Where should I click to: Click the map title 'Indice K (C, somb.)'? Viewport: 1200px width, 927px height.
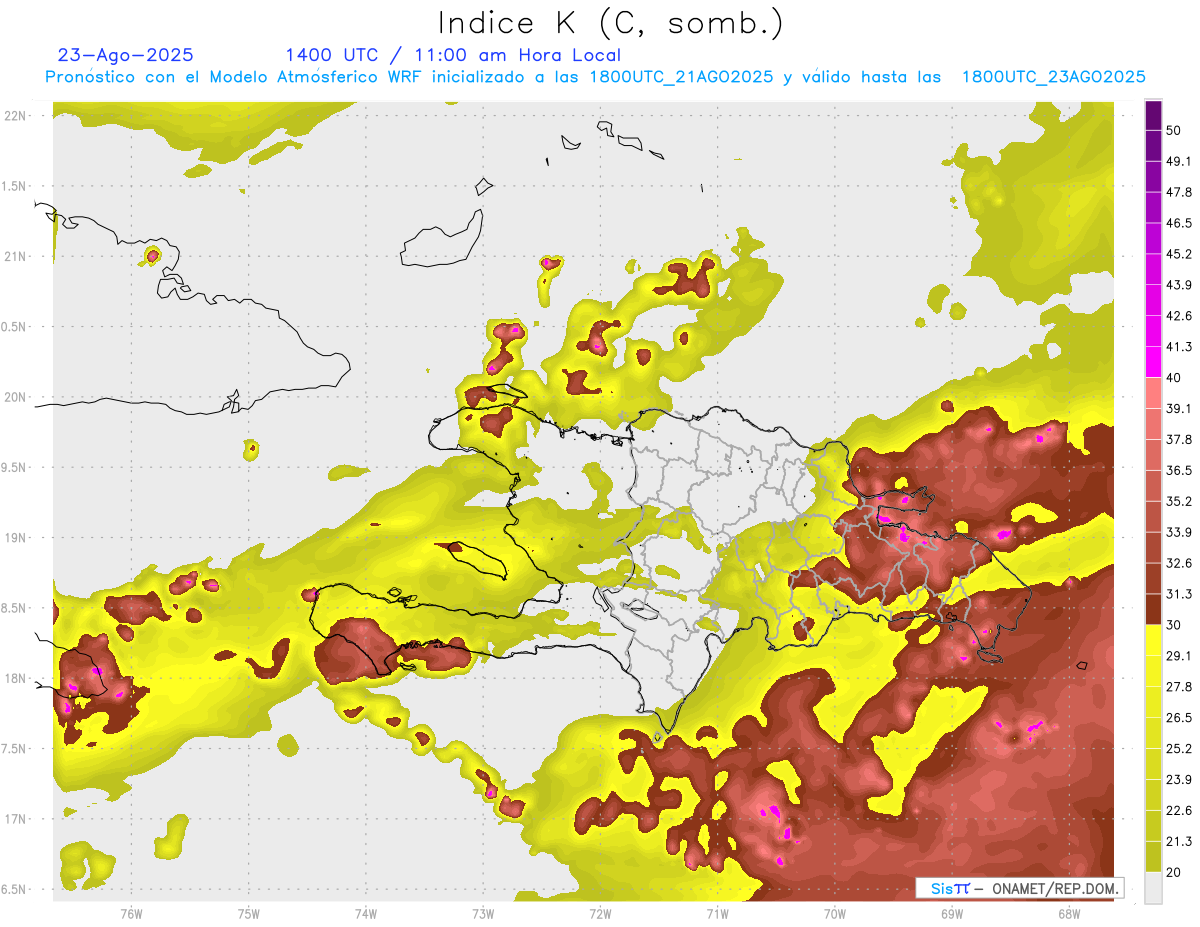point(611,23)
